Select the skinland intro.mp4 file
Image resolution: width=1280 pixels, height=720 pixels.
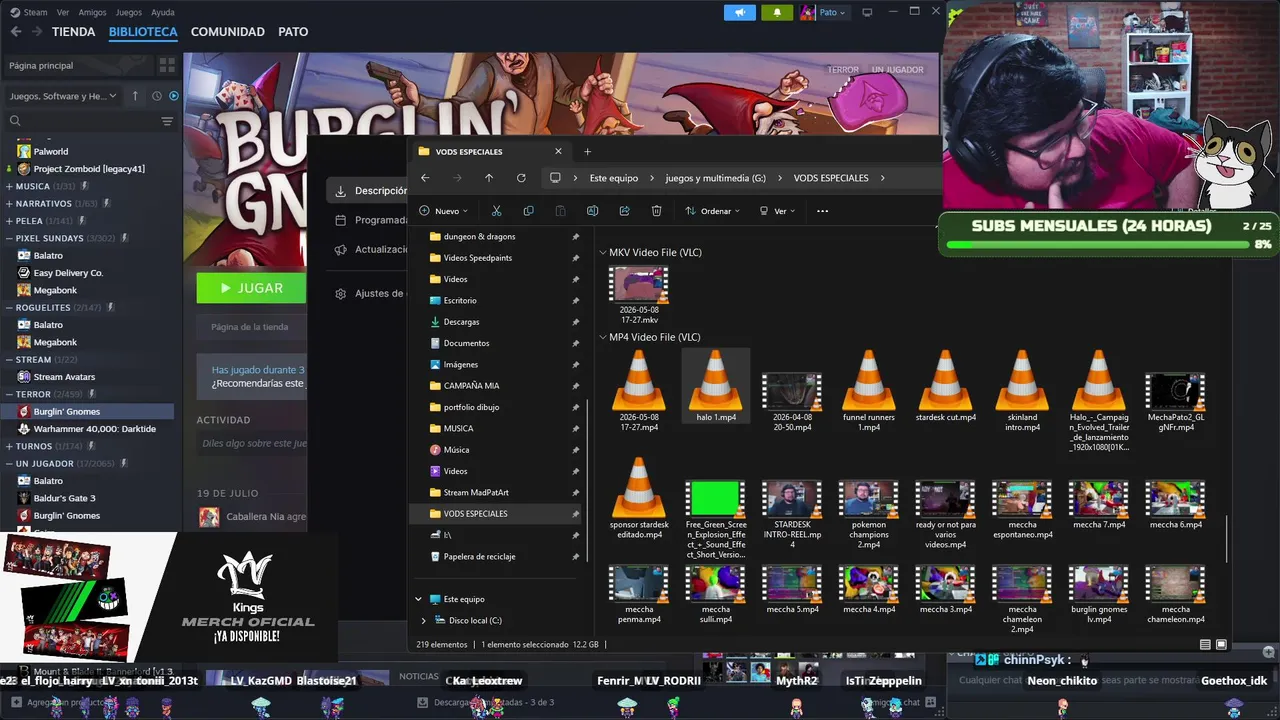point(1022,390)
